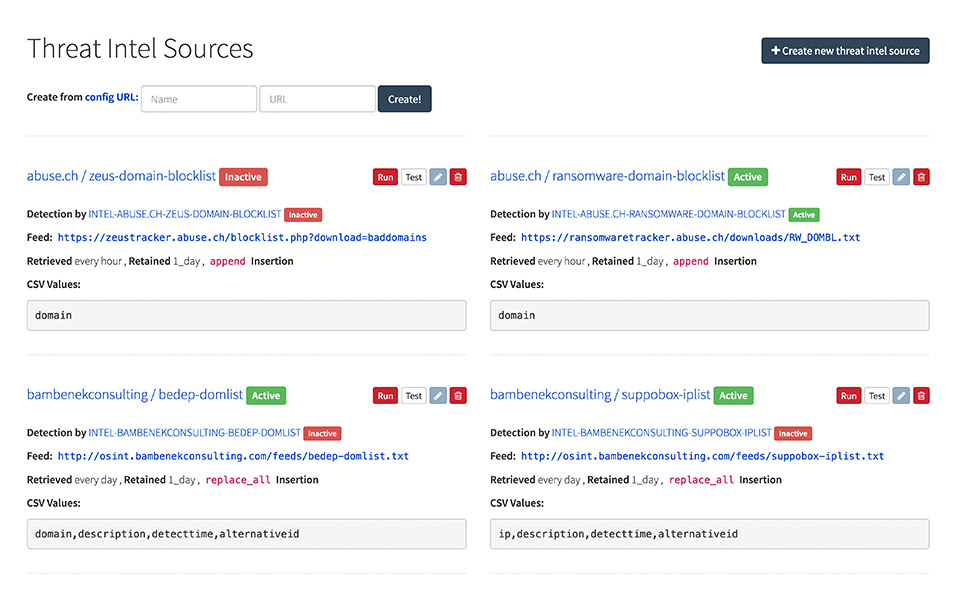Click pencil icon for ransomware-domain-blocklist
960x600 pixels.
click(x=901, y=177)
